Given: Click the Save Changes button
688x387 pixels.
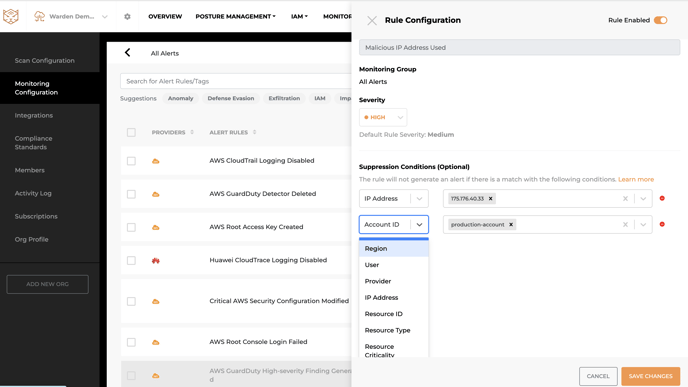Looking at the screenshot, I should (650, 376).
